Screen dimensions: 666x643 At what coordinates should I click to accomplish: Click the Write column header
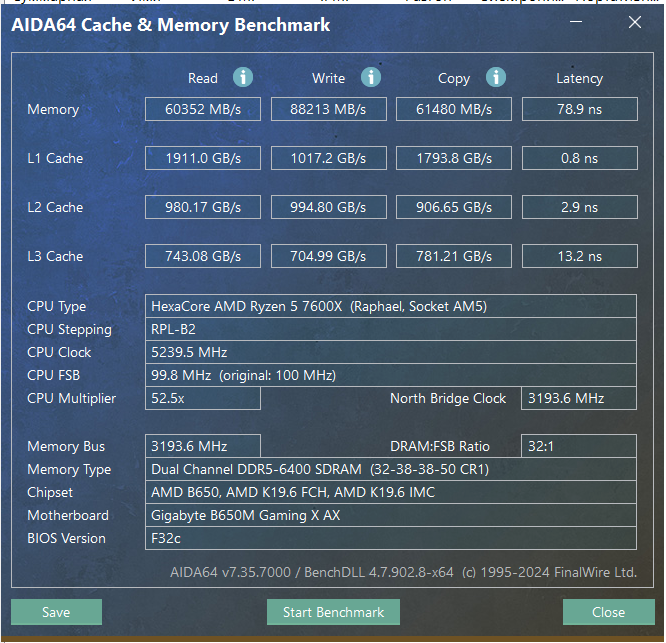tap(329, 78)
